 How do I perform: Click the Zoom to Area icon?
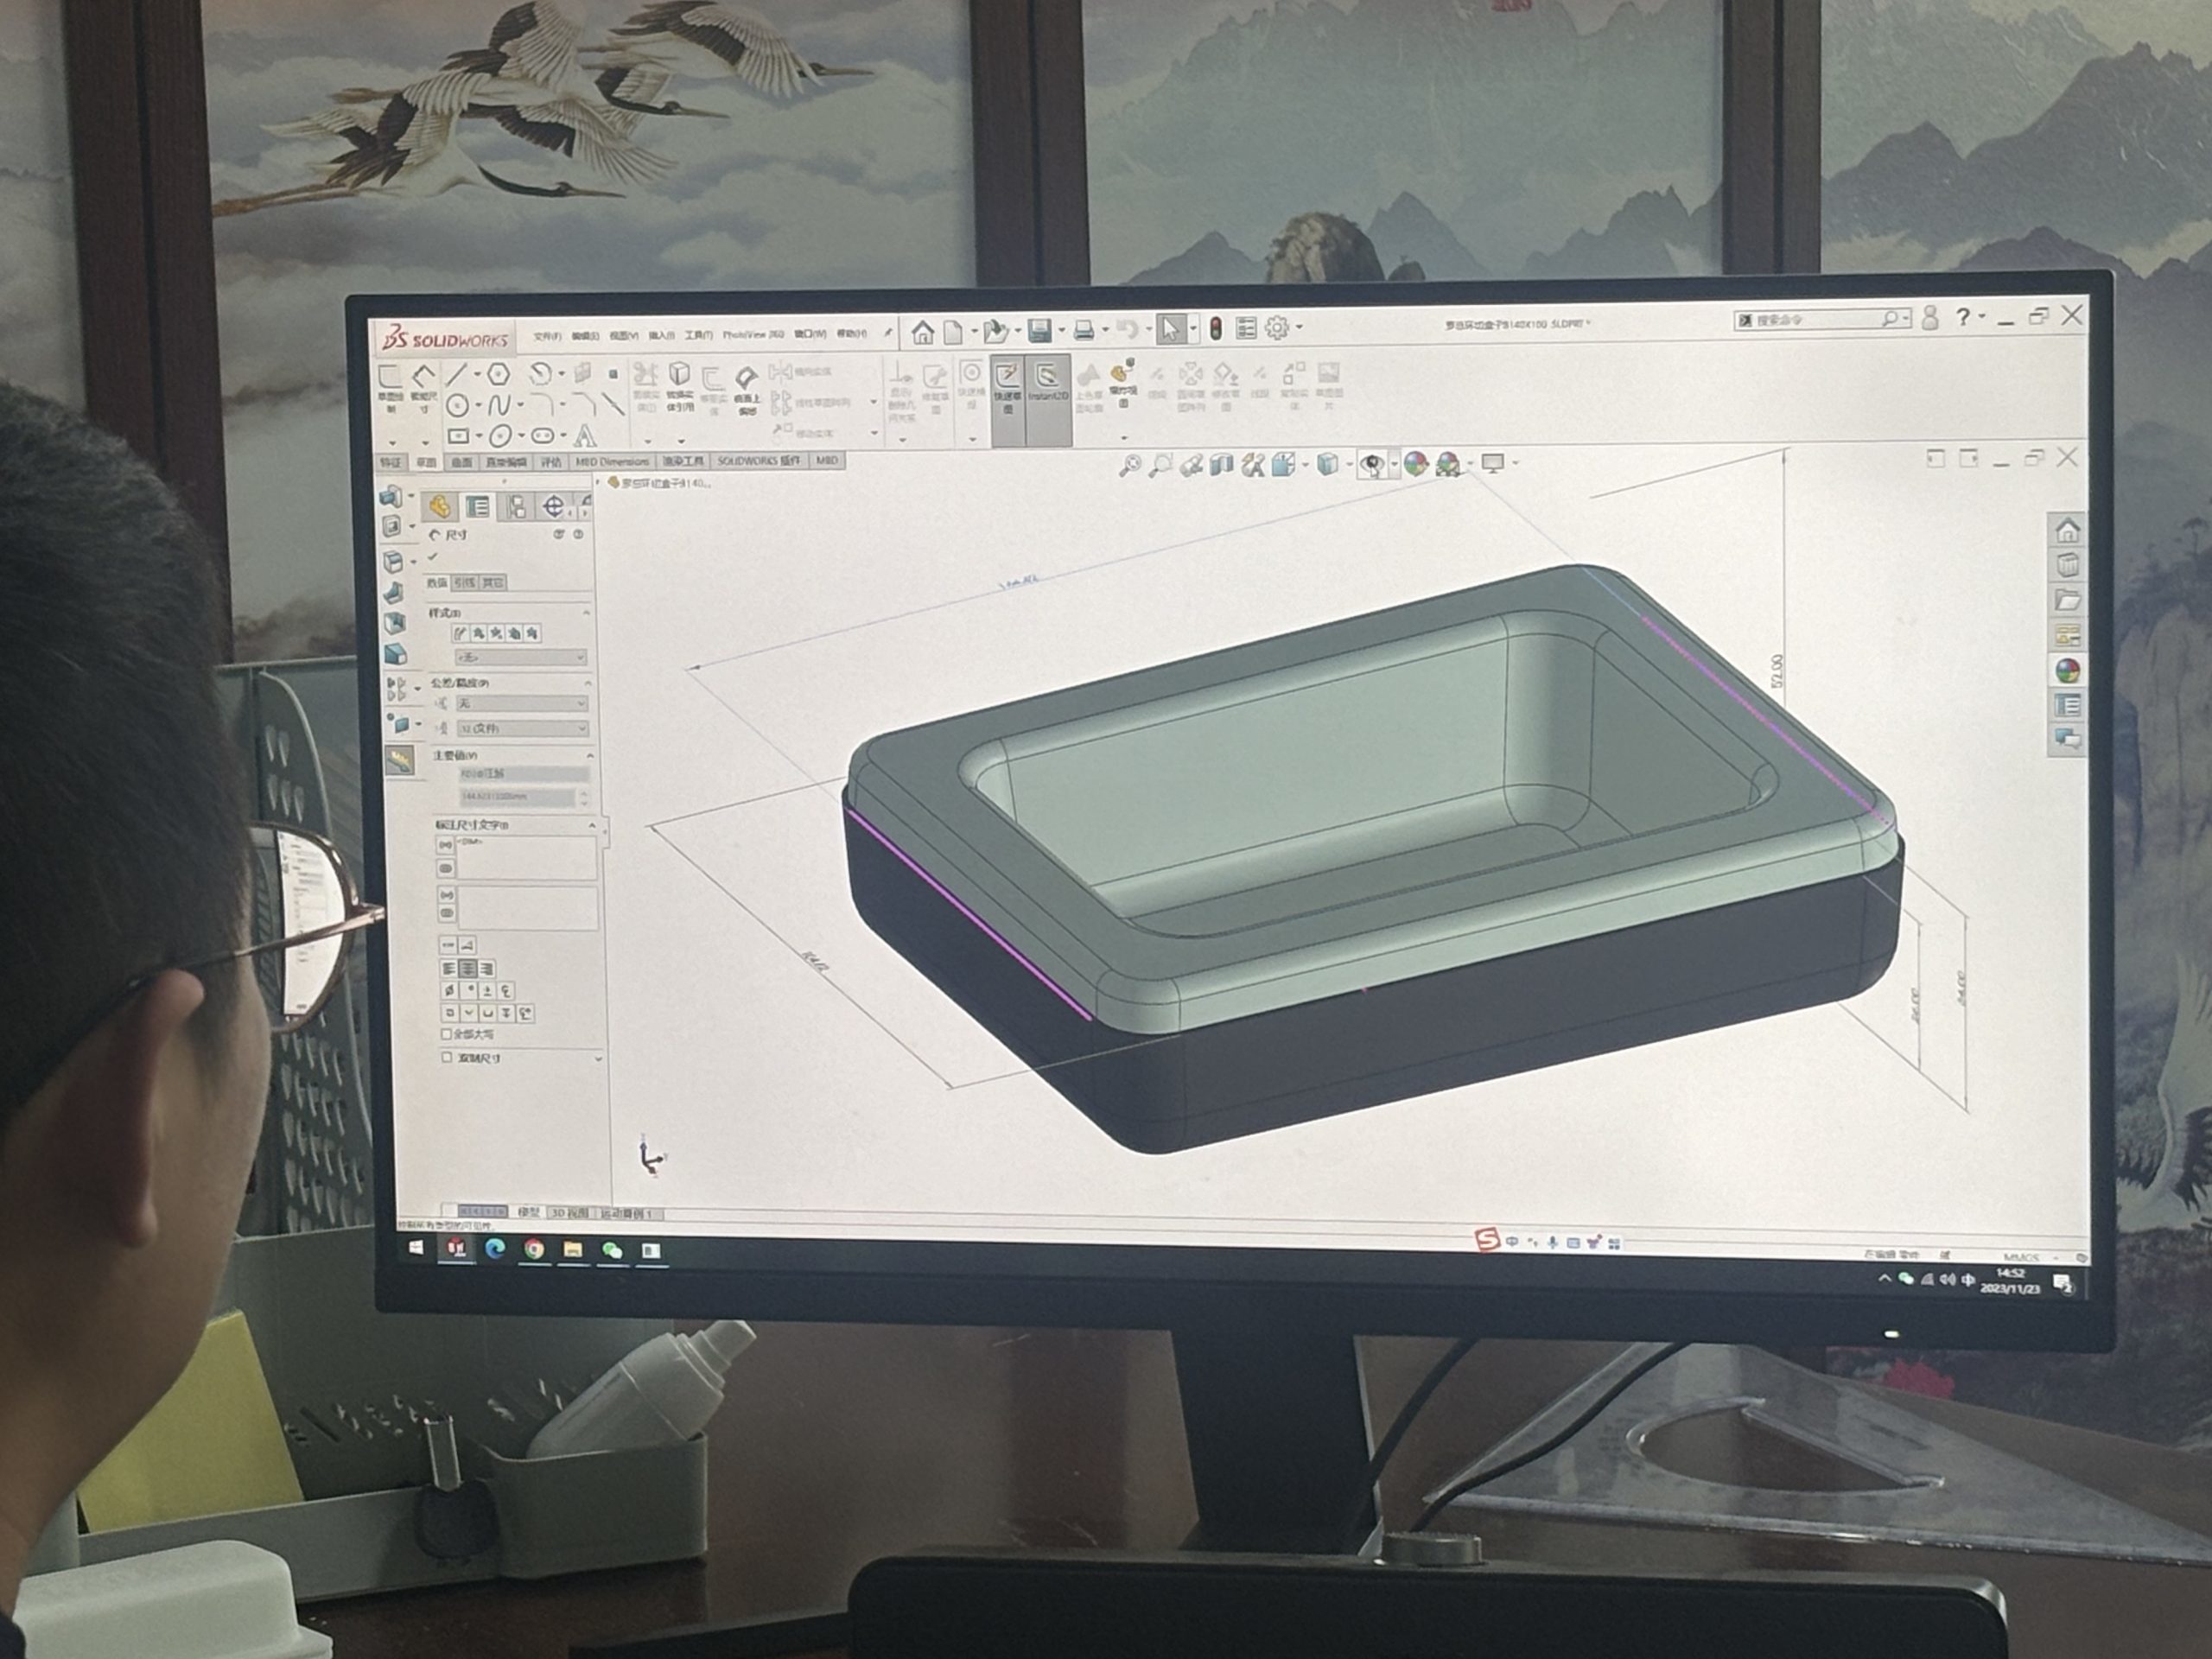pos(1160,465)
